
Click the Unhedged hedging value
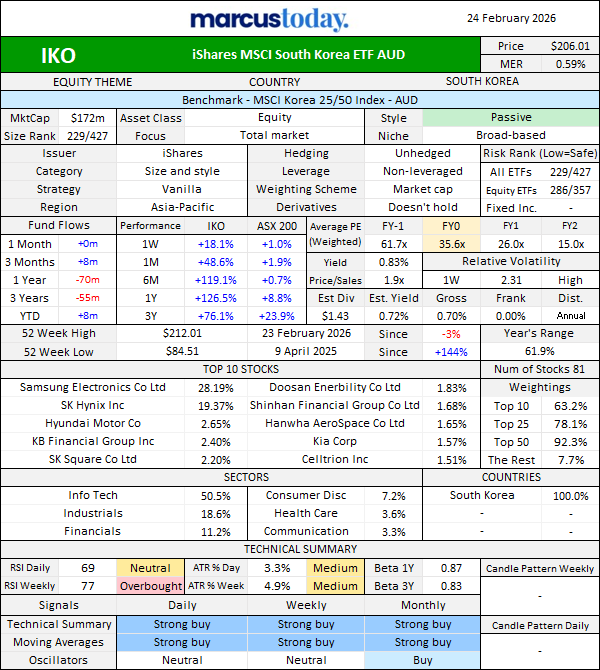click(423, 153)
